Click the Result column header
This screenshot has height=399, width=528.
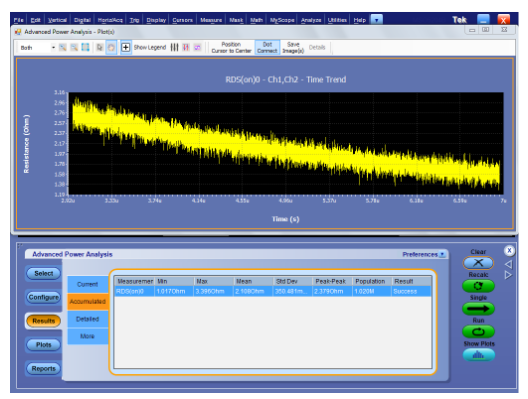point(411,281)
